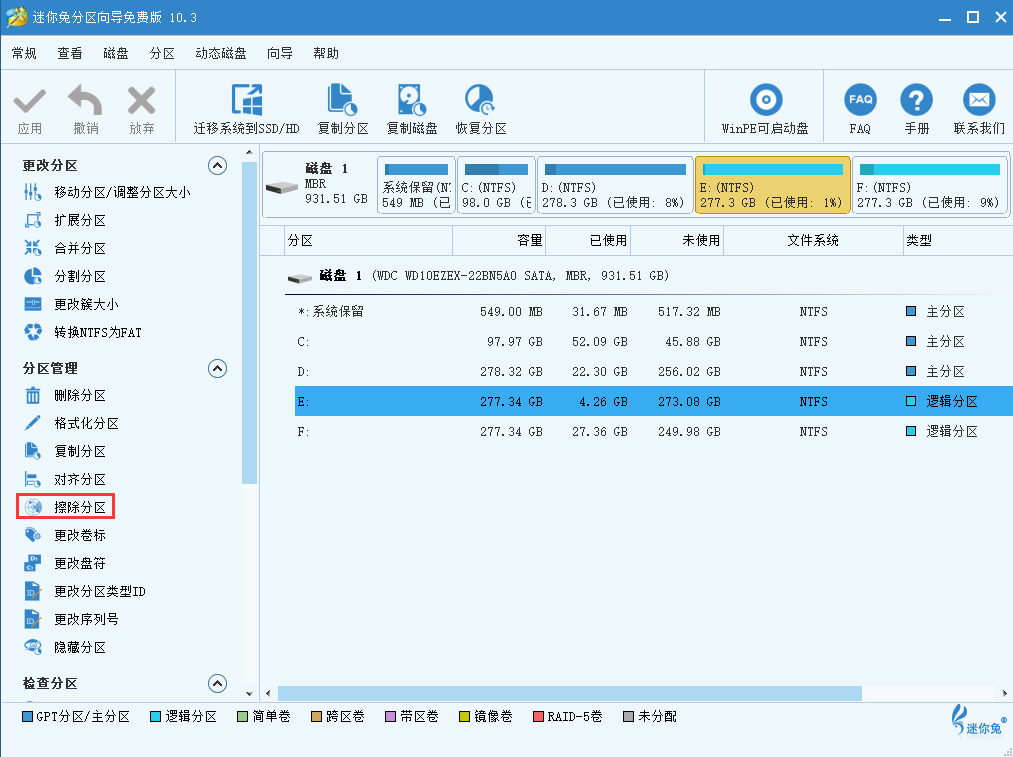1013x757 pixels.
Task: Select 移动分区/调整分区大小 in sidebar
Action: pos(107,192)
